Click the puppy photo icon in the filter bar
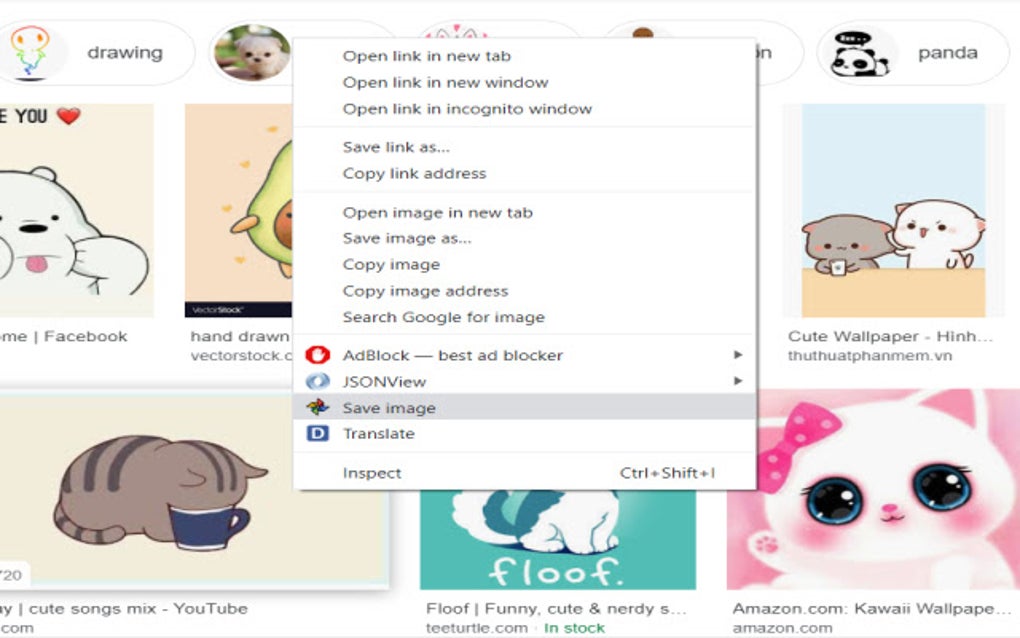 pos(251,52)
